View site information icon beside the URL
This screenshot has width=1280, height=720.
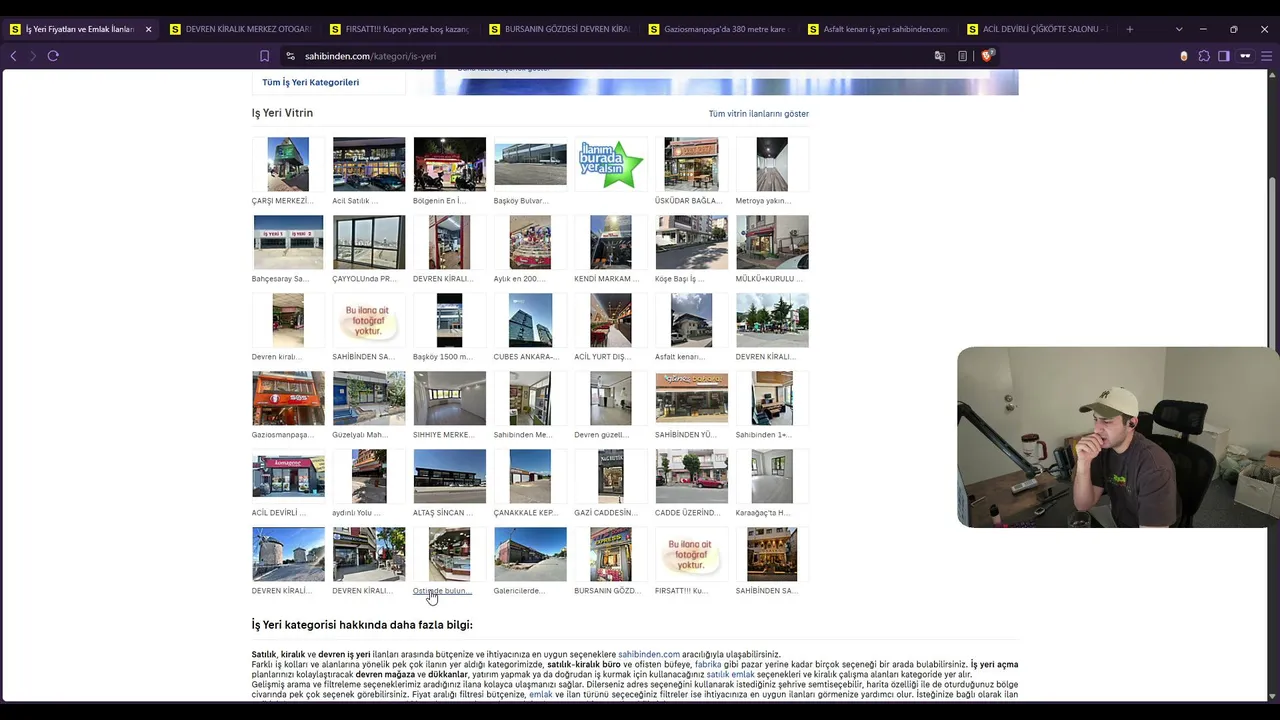tap(290, 56)
